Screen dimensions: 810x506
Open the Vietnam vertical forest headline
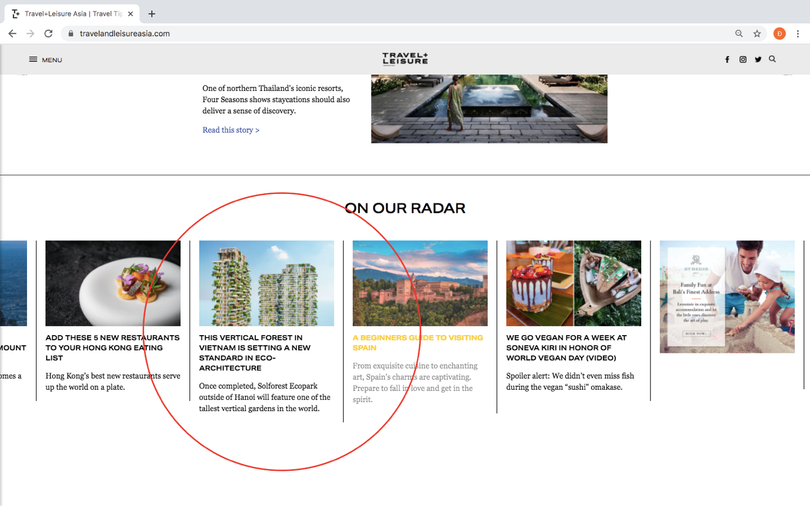pyautogui.click(x=255, y=353)
